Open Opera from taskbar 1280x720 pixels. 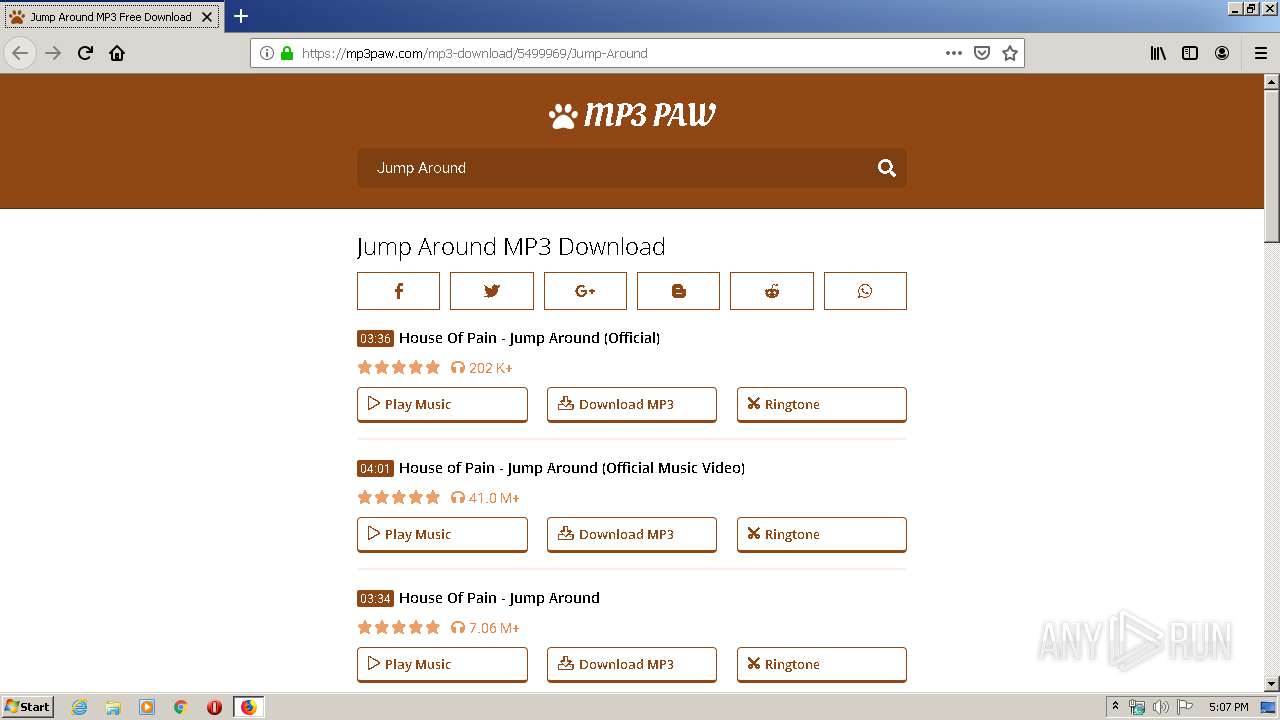pyautogui.click(x=214, y=707)
